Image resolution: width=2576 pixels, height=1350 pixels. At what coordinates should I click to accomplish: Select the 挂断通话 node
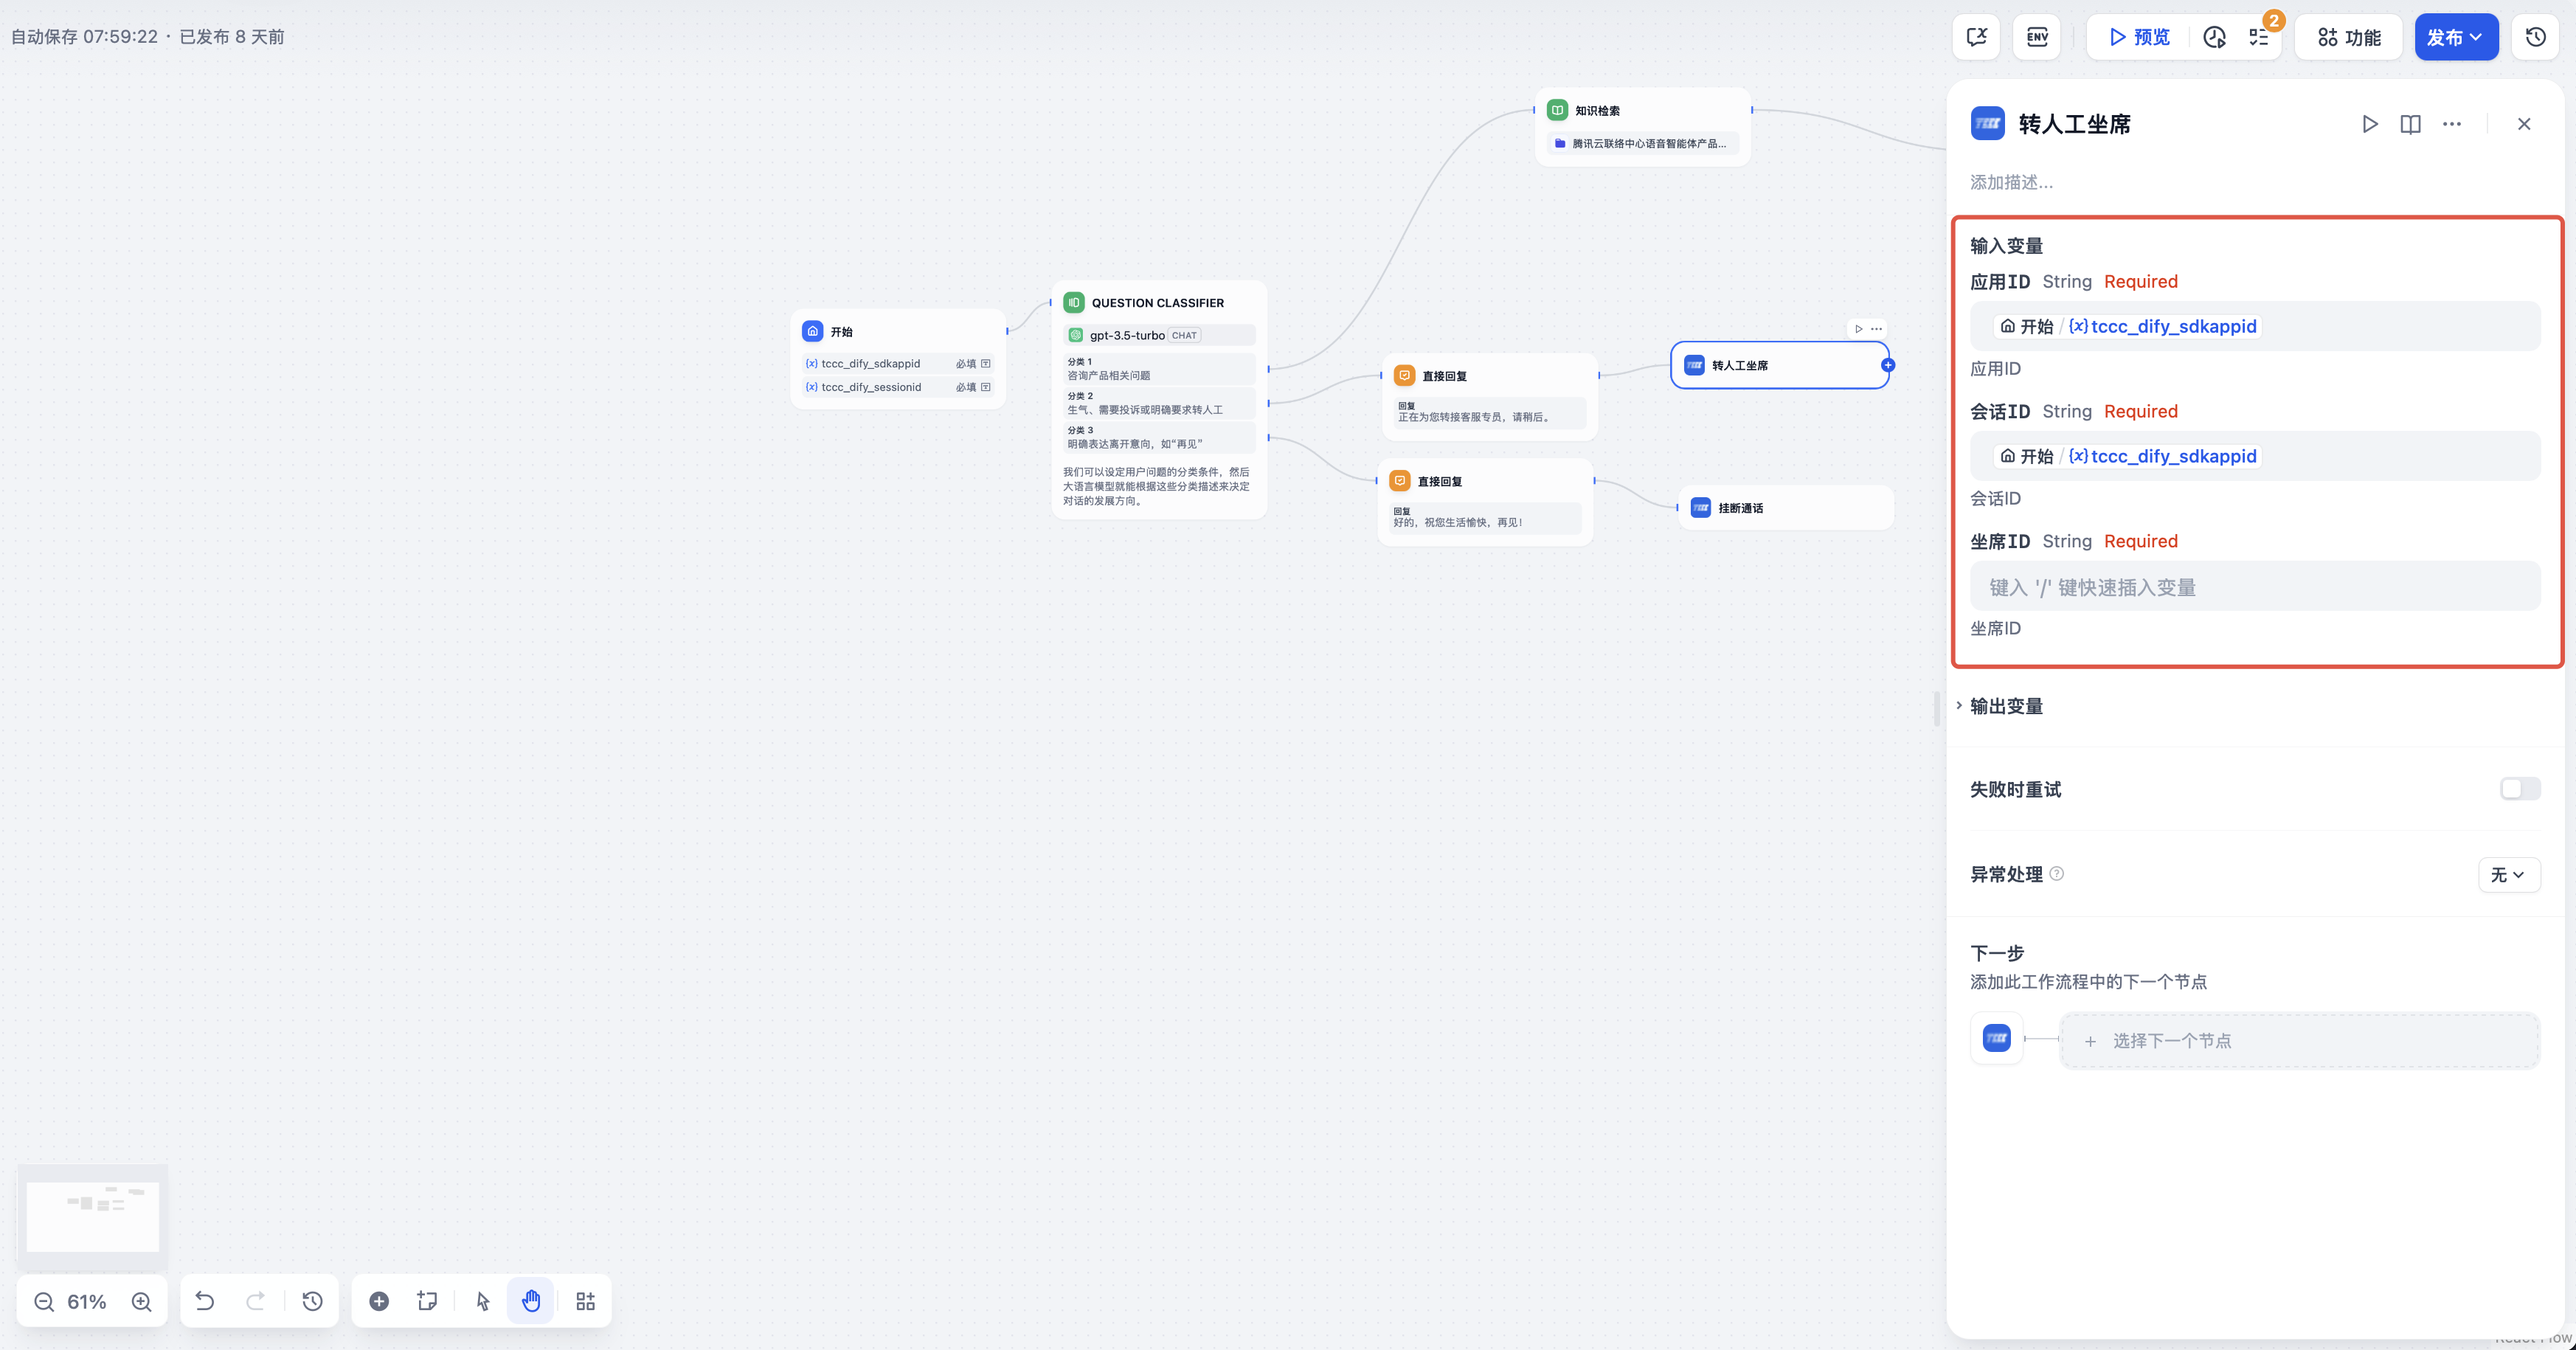[x=1786, y=508]
